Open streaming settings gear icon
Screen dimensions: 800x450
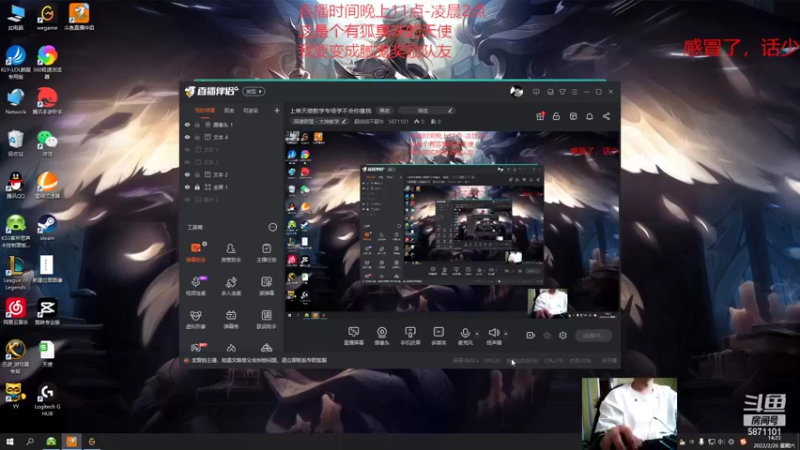tap(563, 335)
